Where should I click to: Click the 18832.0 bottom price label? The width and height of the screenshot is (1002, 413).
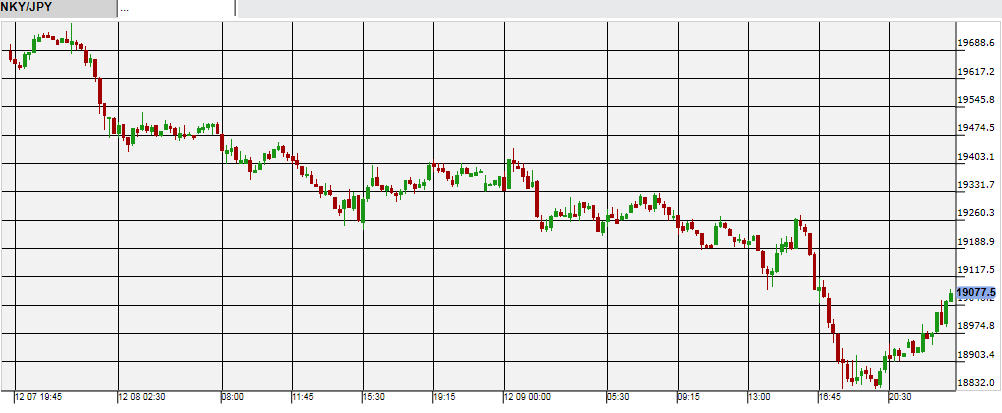click(976, 383)
